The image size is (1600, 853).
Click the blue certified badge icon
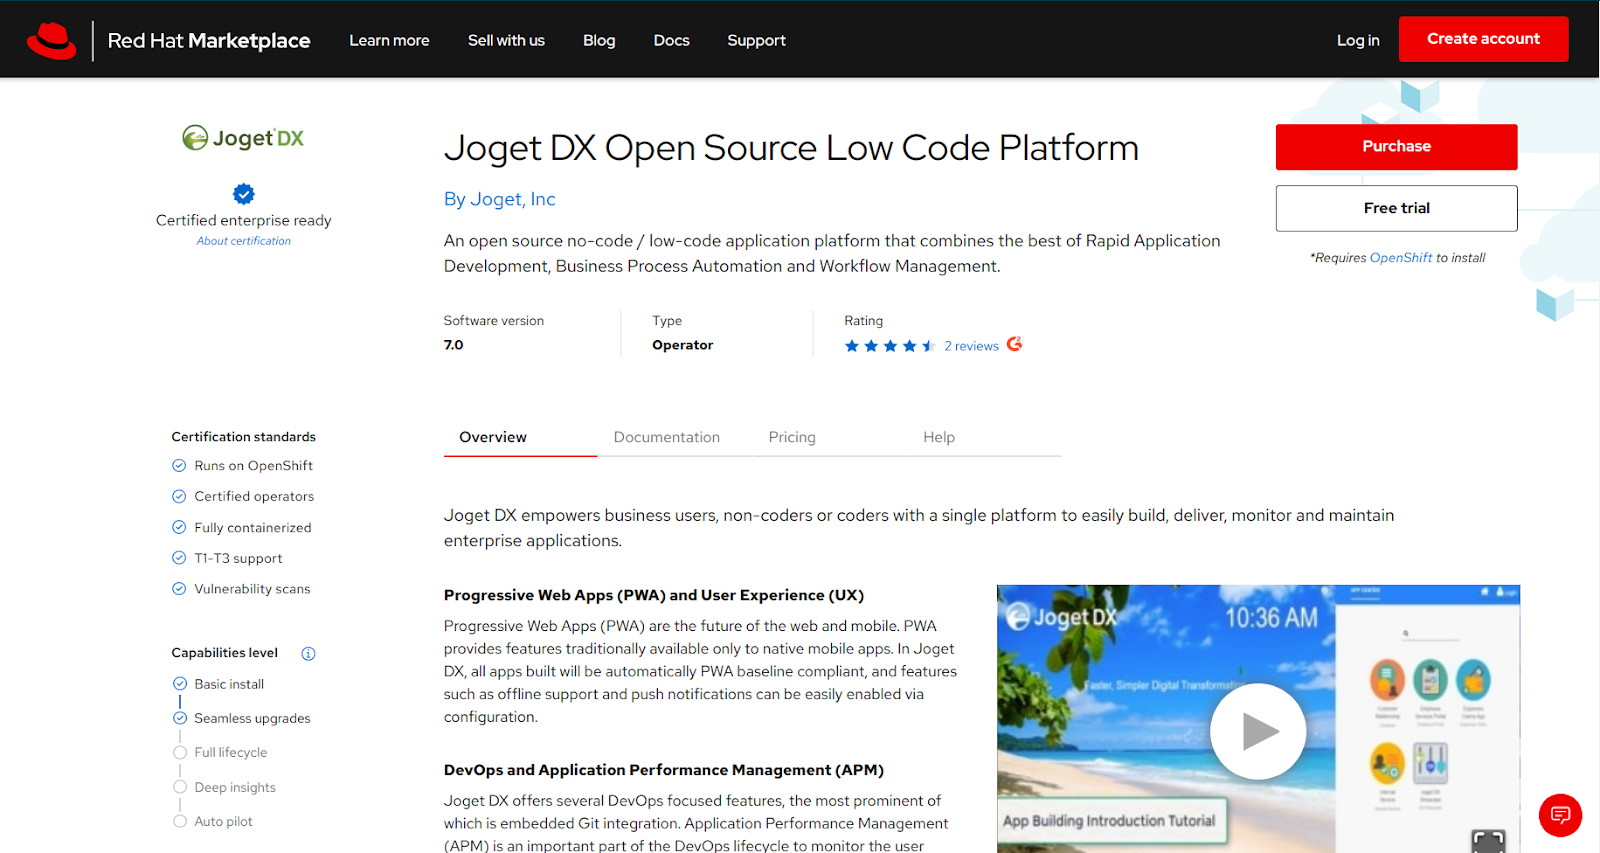pos(244,194)
